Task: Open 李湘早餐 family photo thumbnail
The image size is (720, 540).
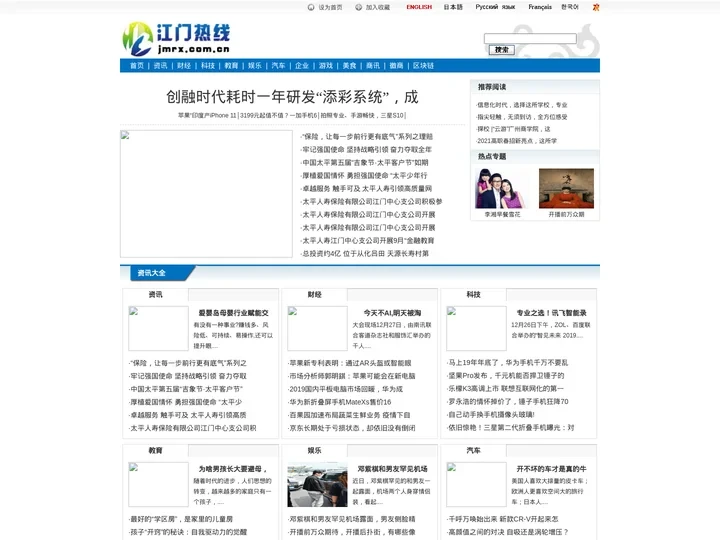Action: click(x=502, y=188)
